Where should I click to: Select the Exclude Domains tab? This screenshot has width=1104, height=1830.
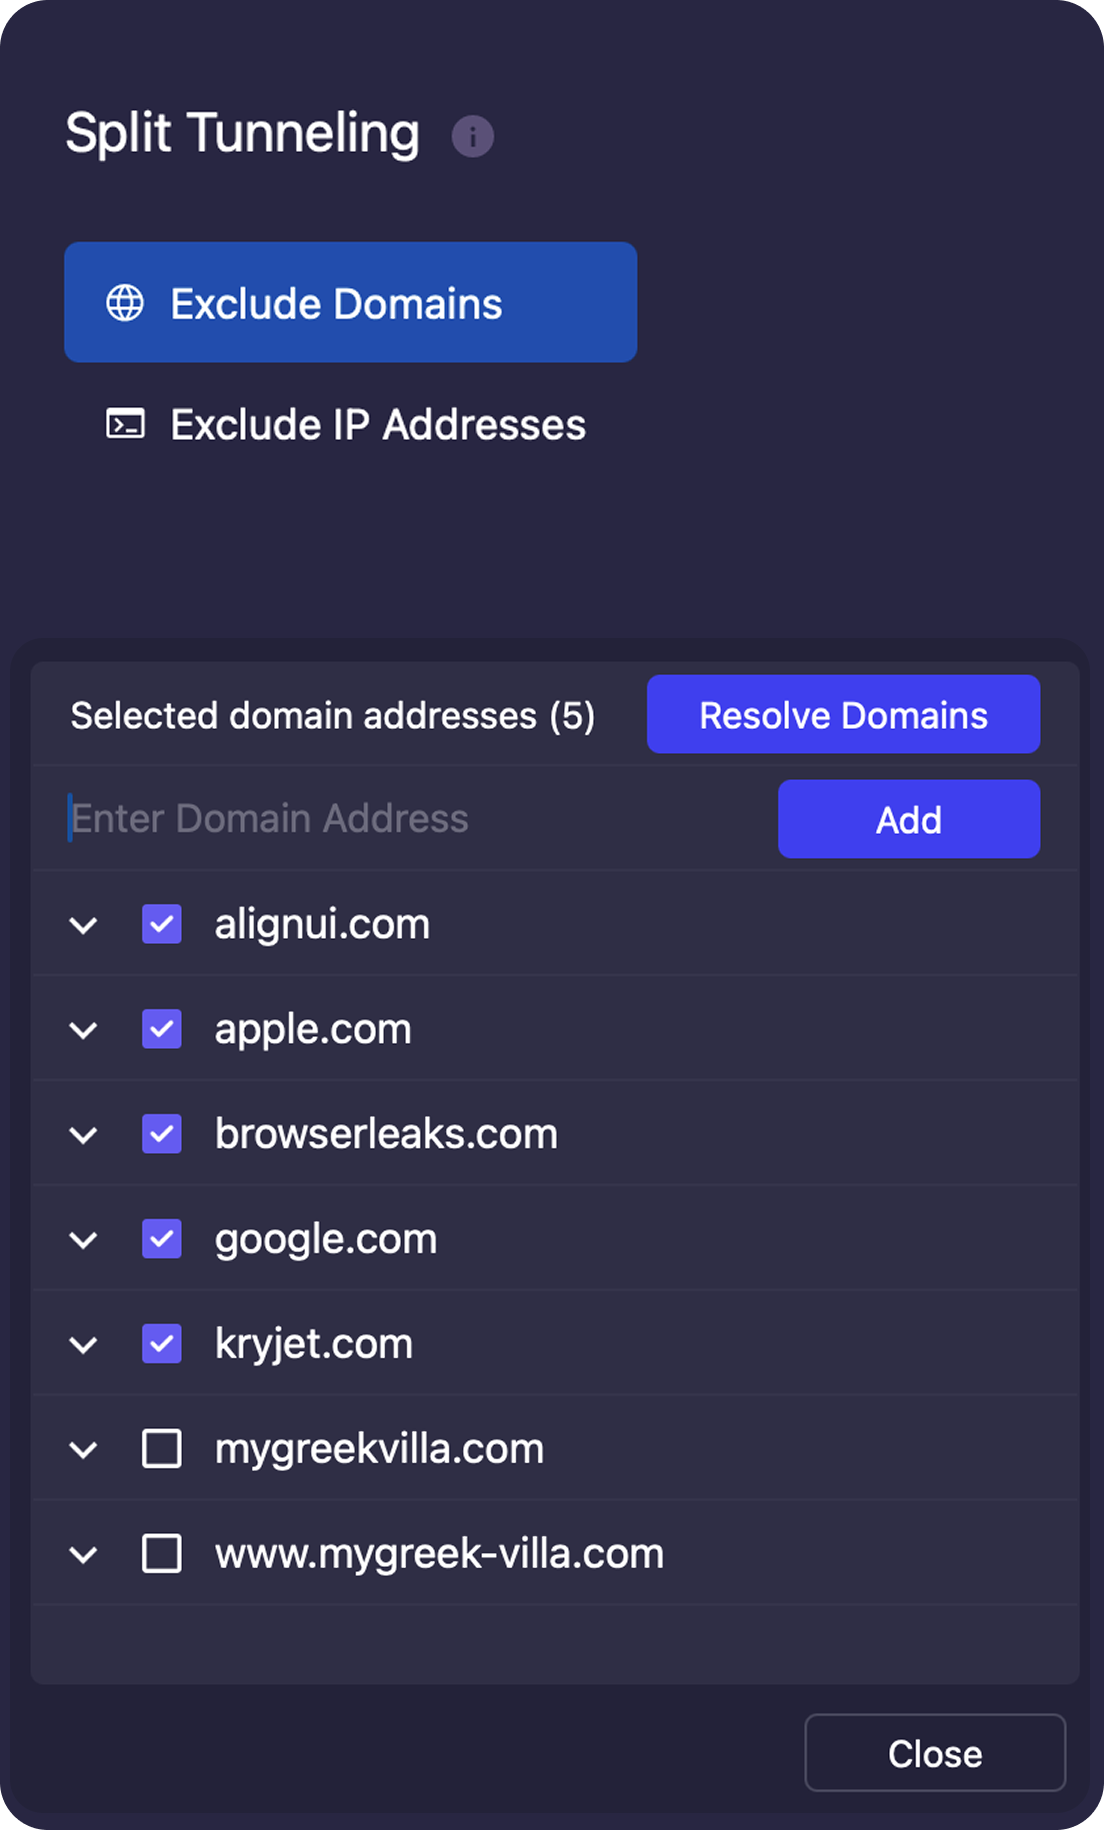(x=350, y=302)
